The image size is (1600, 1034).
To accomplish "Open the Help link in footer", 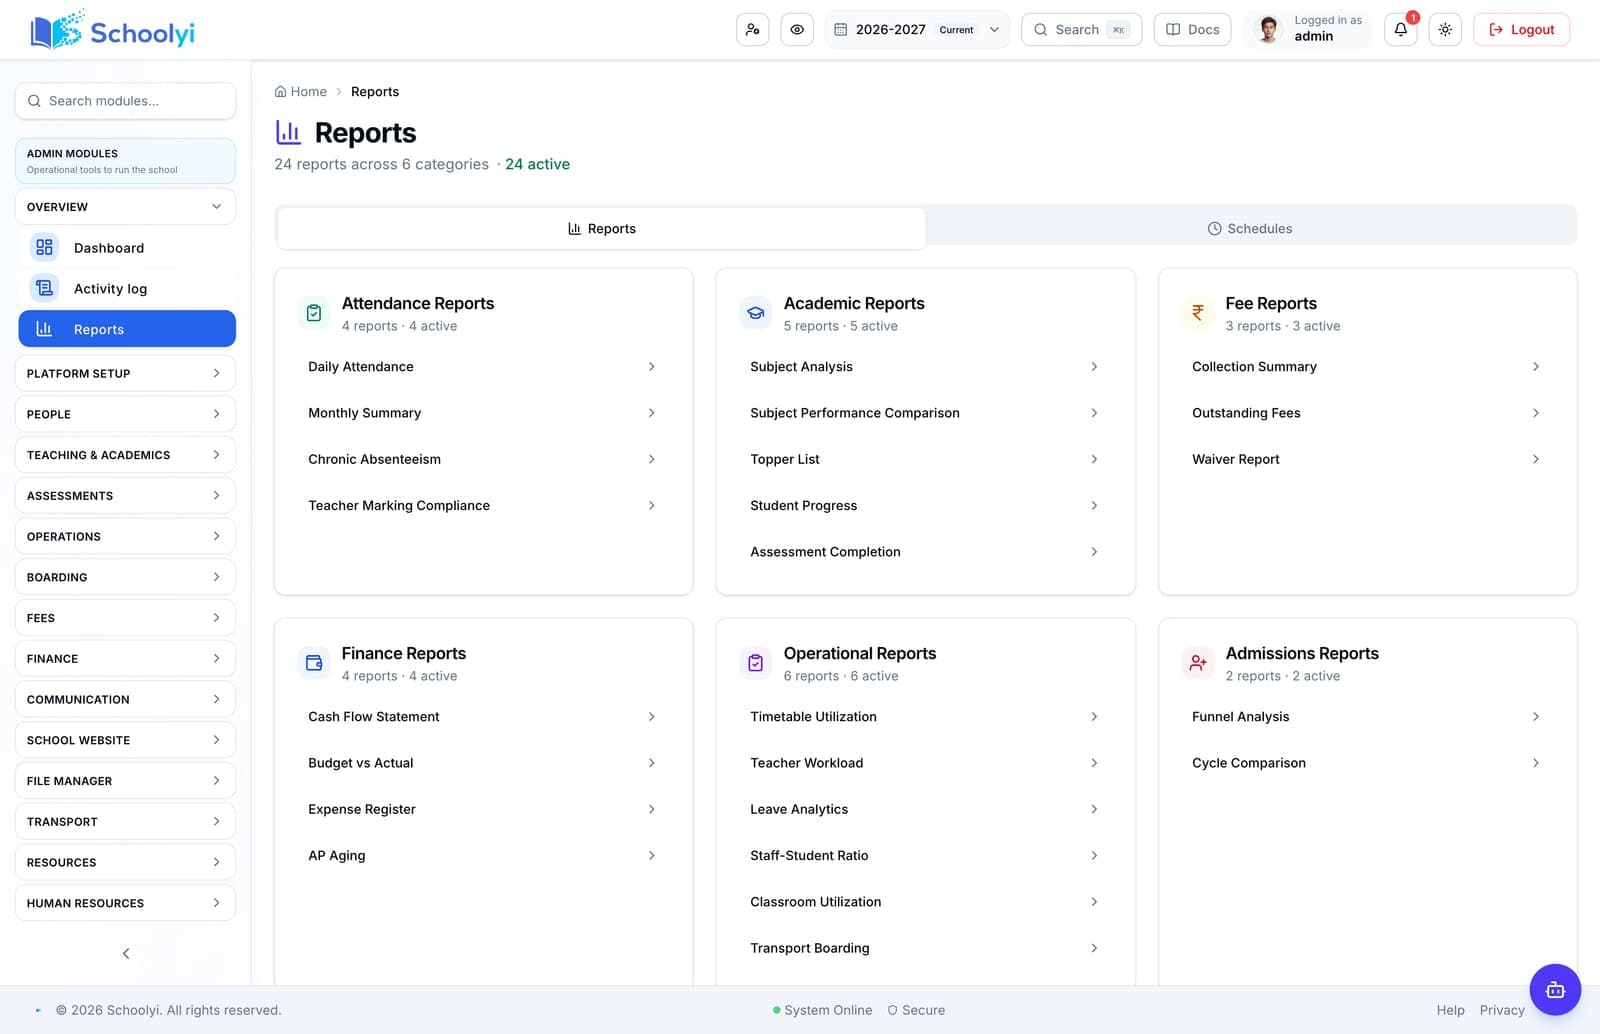I will (1450, 1010).
